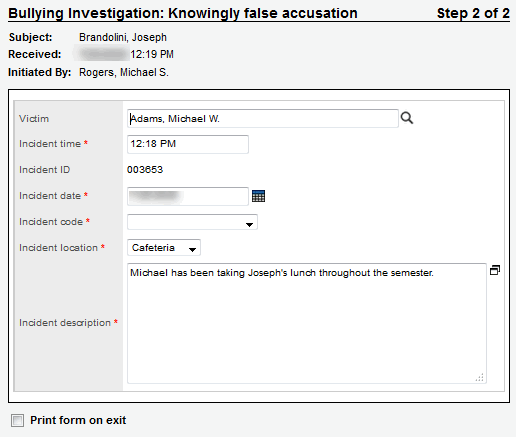This screenshot has width=516, height=437.
Task: Click into the Incident date field
Action: [188, 196]
